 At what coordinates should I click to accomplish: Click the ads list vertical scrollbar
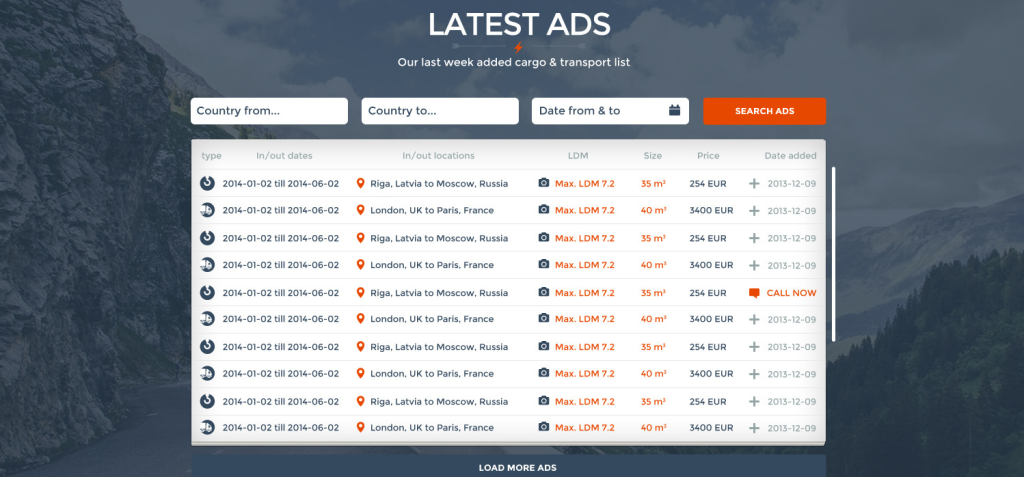(833, 255)
